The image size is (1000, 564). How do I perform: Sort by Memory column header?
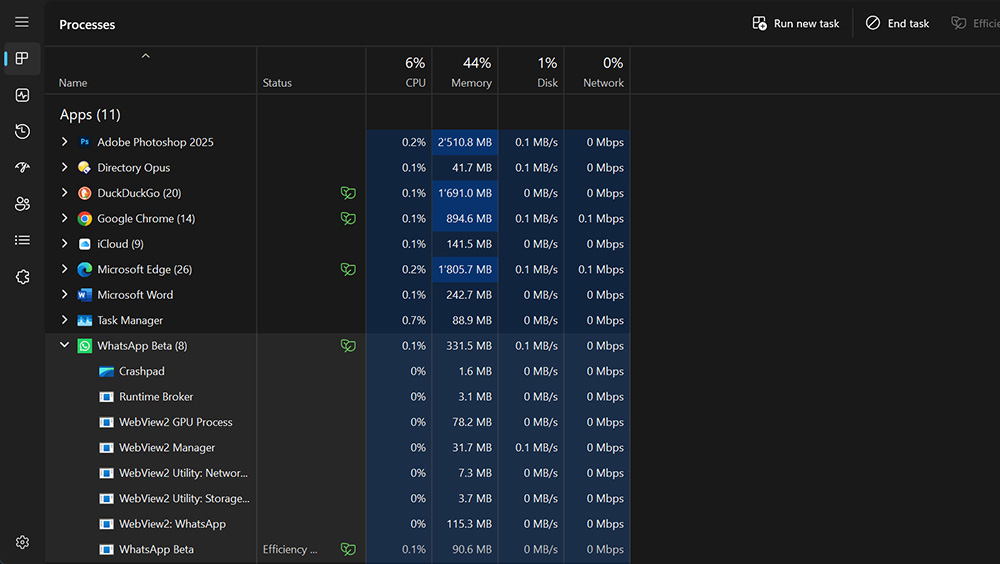[x=465, y=71]
